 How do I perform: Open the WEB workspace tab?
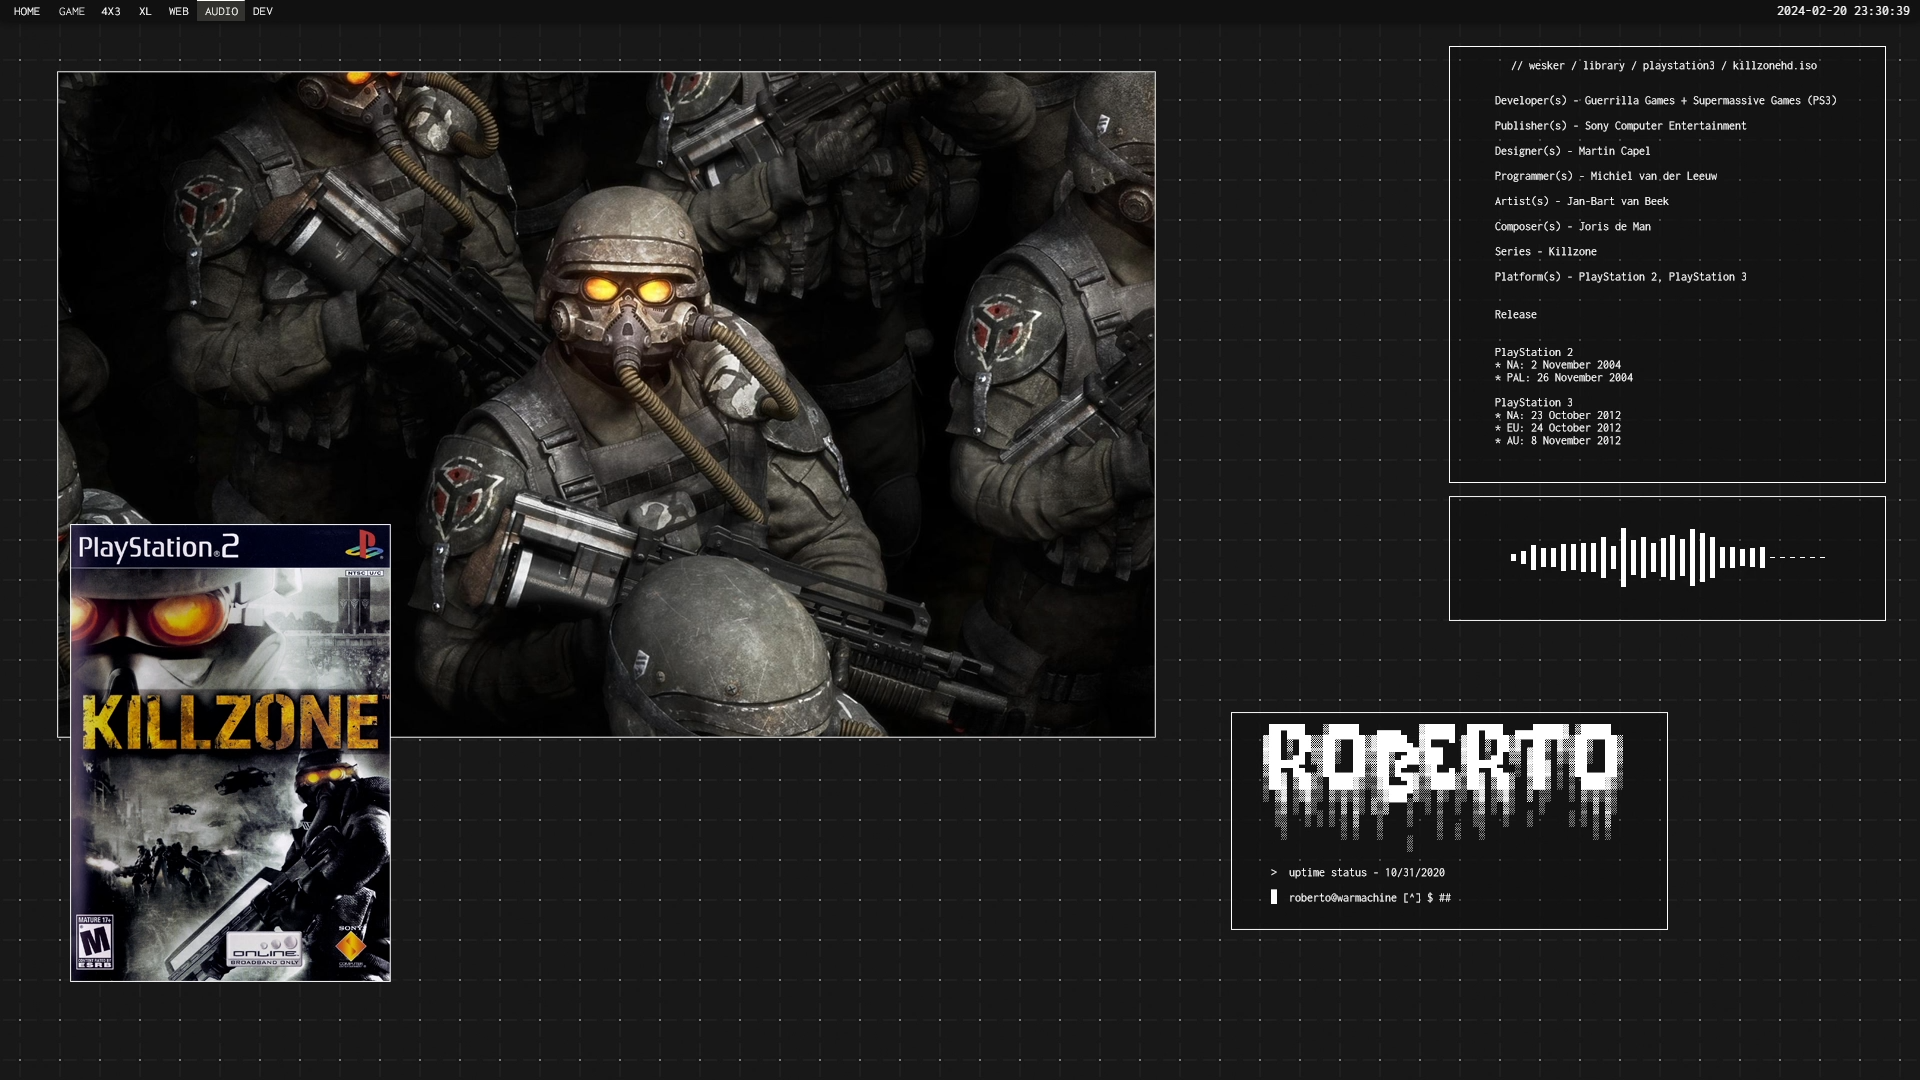[179, 11]
